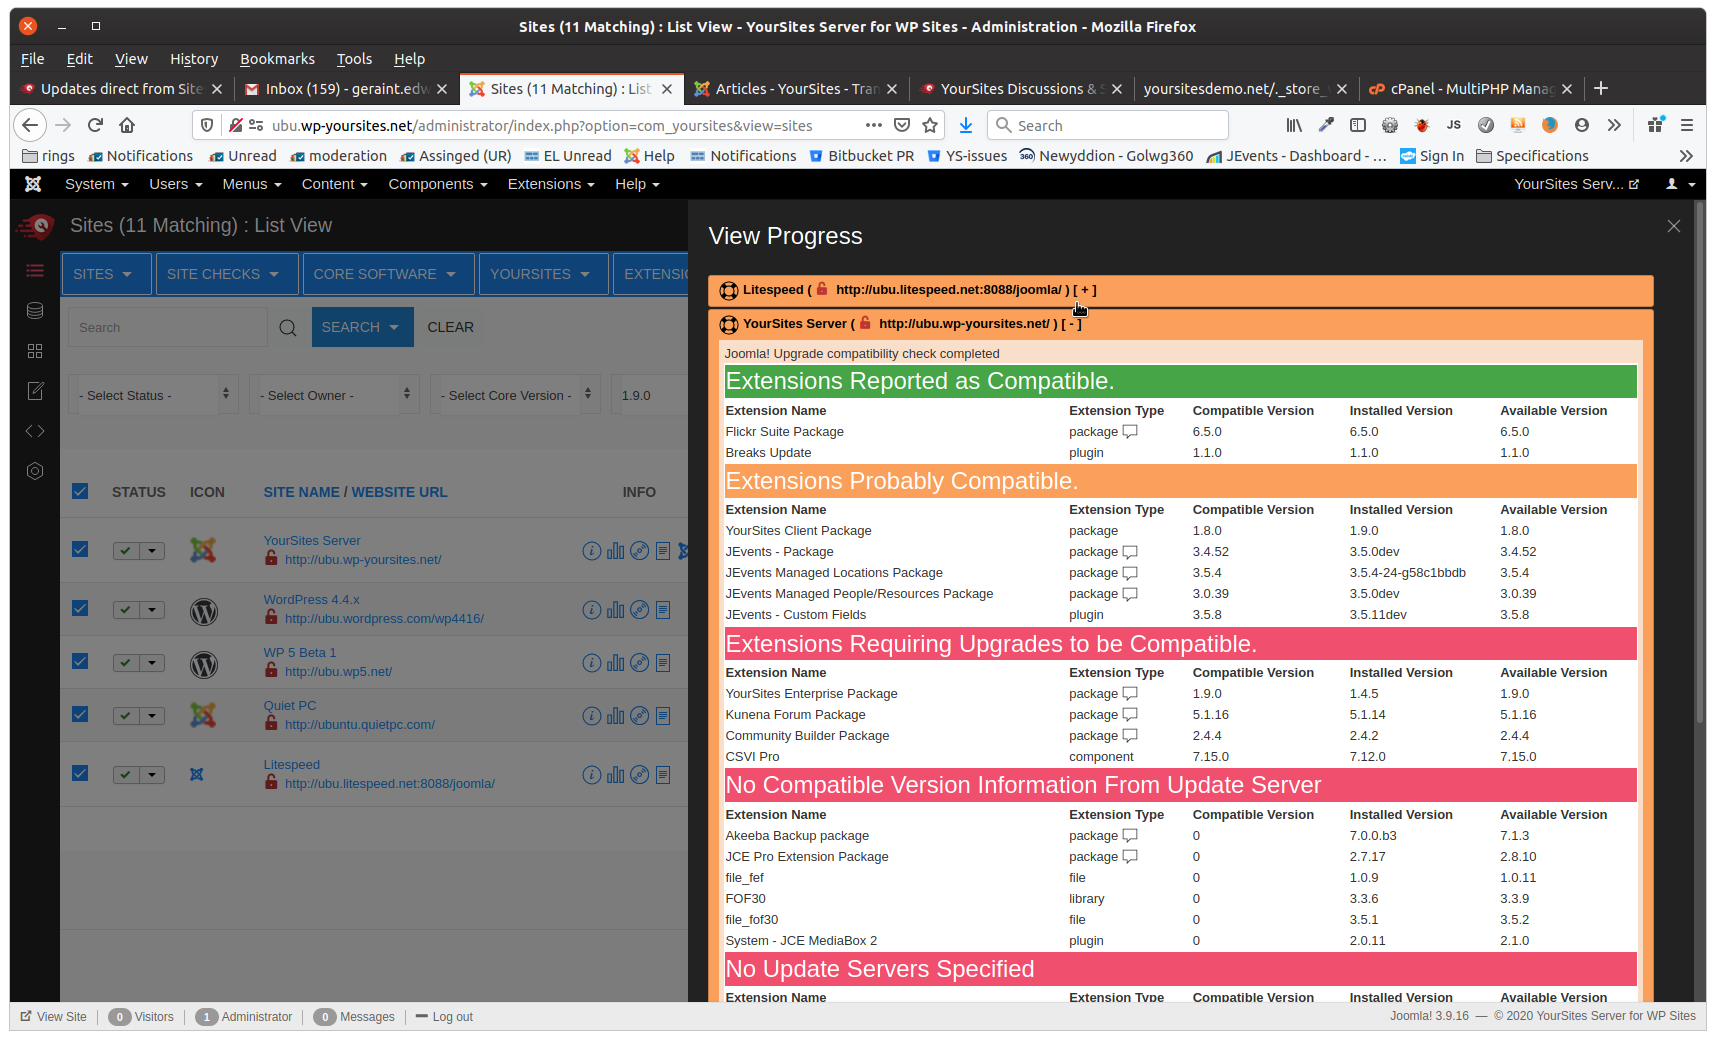The width and height of the screenshot is (1716, 1040).
Task: Click View Site in the status bar
Action: tap(53, 1017)
